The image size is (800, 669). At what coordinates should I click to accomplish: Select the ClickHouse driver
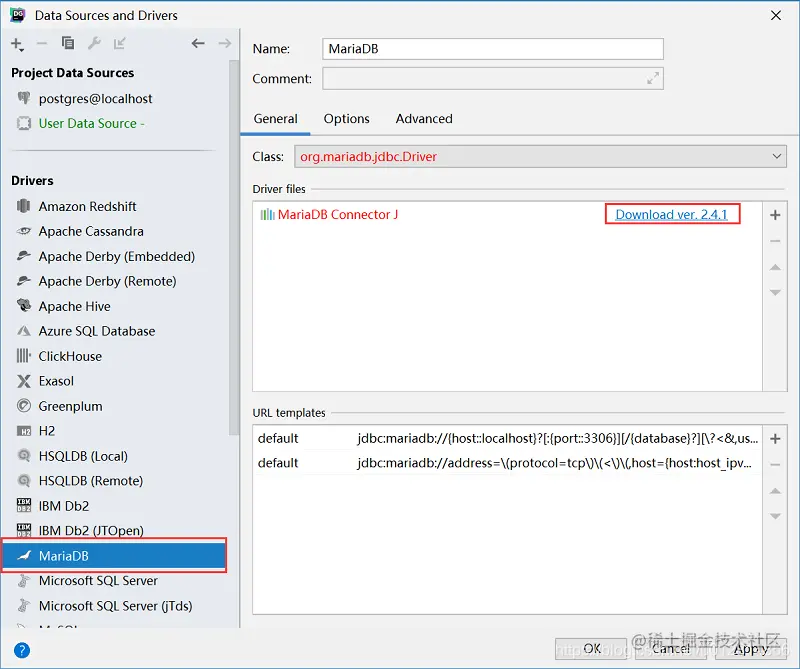coord(70,356)
